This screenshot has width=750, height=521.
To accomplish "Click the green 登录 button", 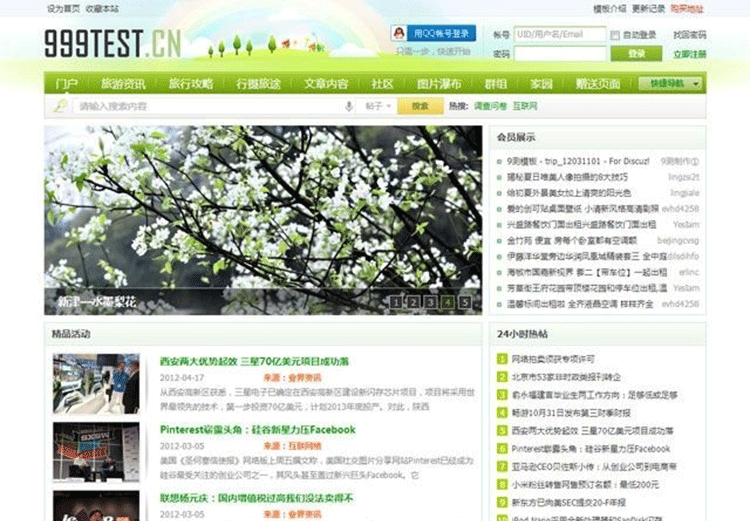I will pyautogui.click(x=636, y=54).
